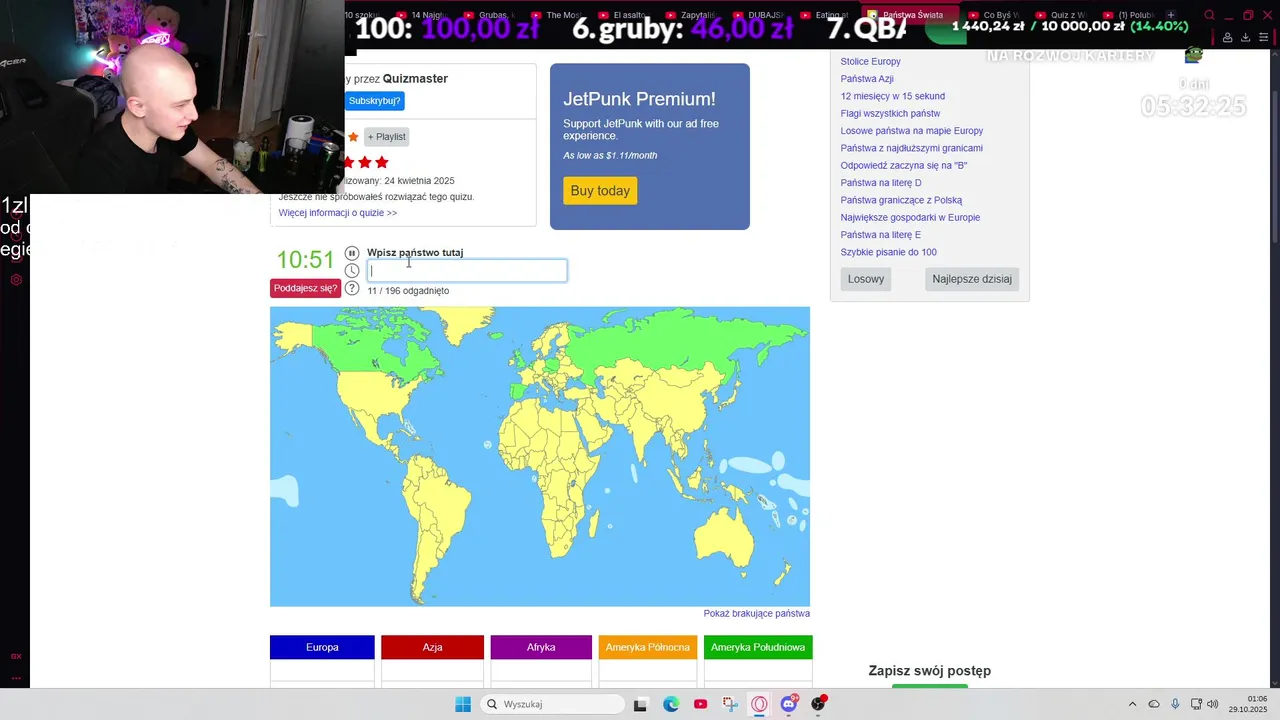Click the microphone tray icon
Screen dimensions: 1280x720
(1175, 704)
